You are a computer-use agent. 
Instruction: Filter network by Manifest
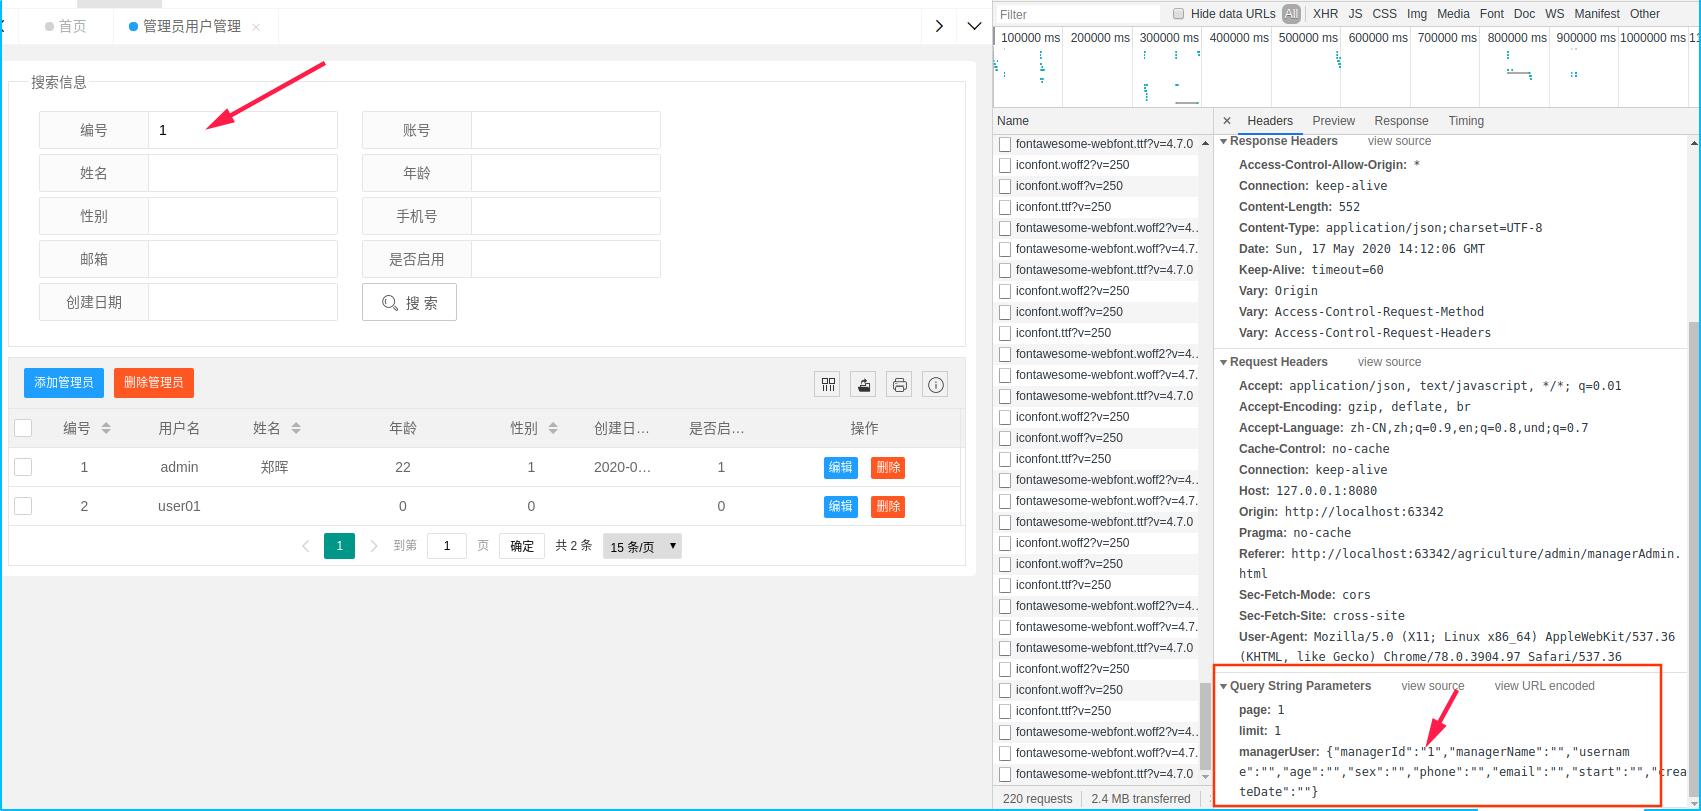[x=1596, y=14]
